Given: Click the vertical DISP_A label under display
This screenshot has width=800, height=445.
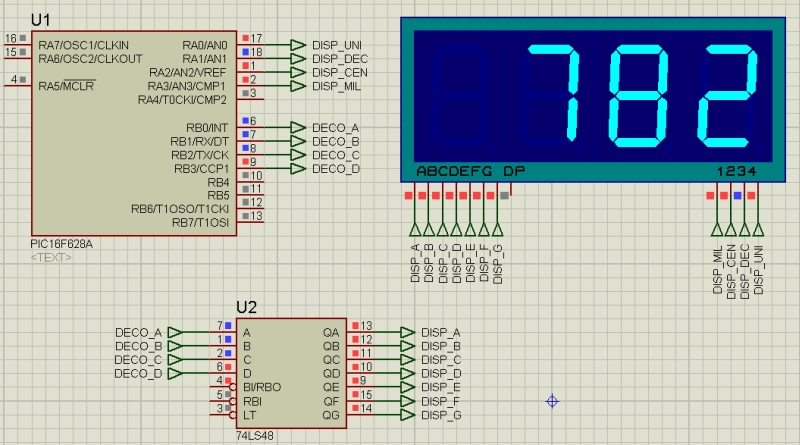Looking at the screenshot, I should 415,263.
